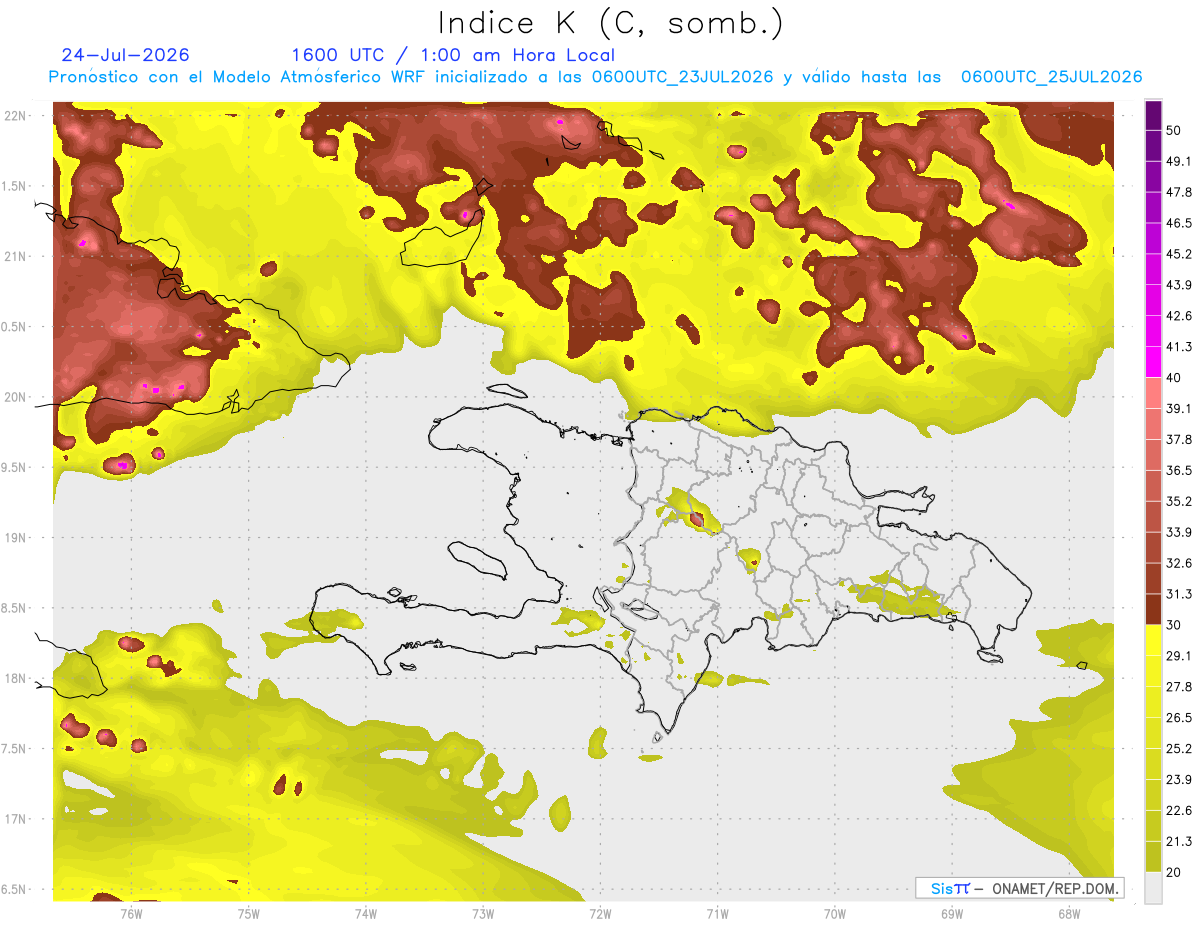The image size is (1200, 927).
Task: Pick the dark brown swatch between 30 and 31.3
Action: (x=1153, y=609)
